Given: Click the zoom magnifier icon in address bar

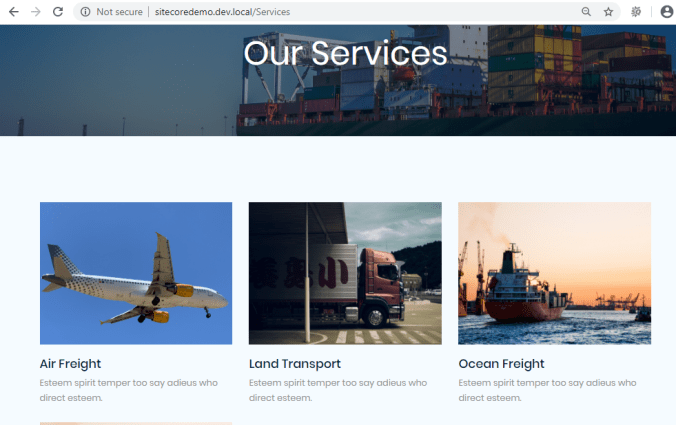Looking at the screenshot, I should [x=586, y=12].
